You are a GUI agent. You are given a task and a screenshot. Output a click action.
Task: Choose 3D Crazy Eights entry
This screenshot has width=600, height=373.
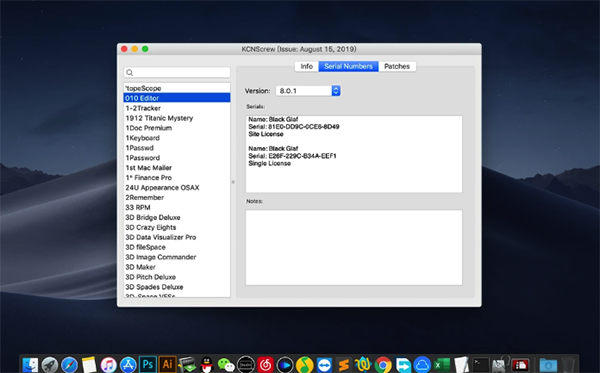(177, 227)
